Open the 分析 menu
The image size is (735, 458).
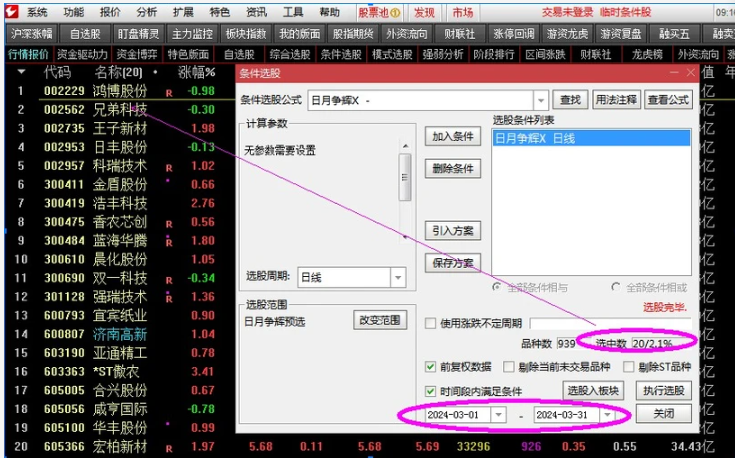(x=147, y=12)
